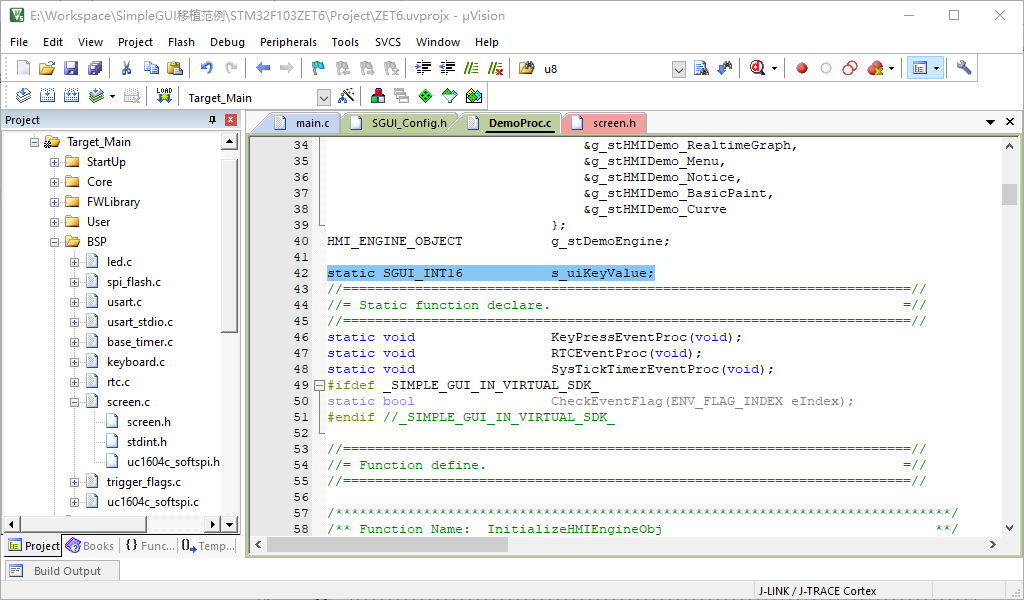The height and width of the screenshot is (600, 1024).
Task: Open the Target_Main target dropdown
Action: (324, 97)
